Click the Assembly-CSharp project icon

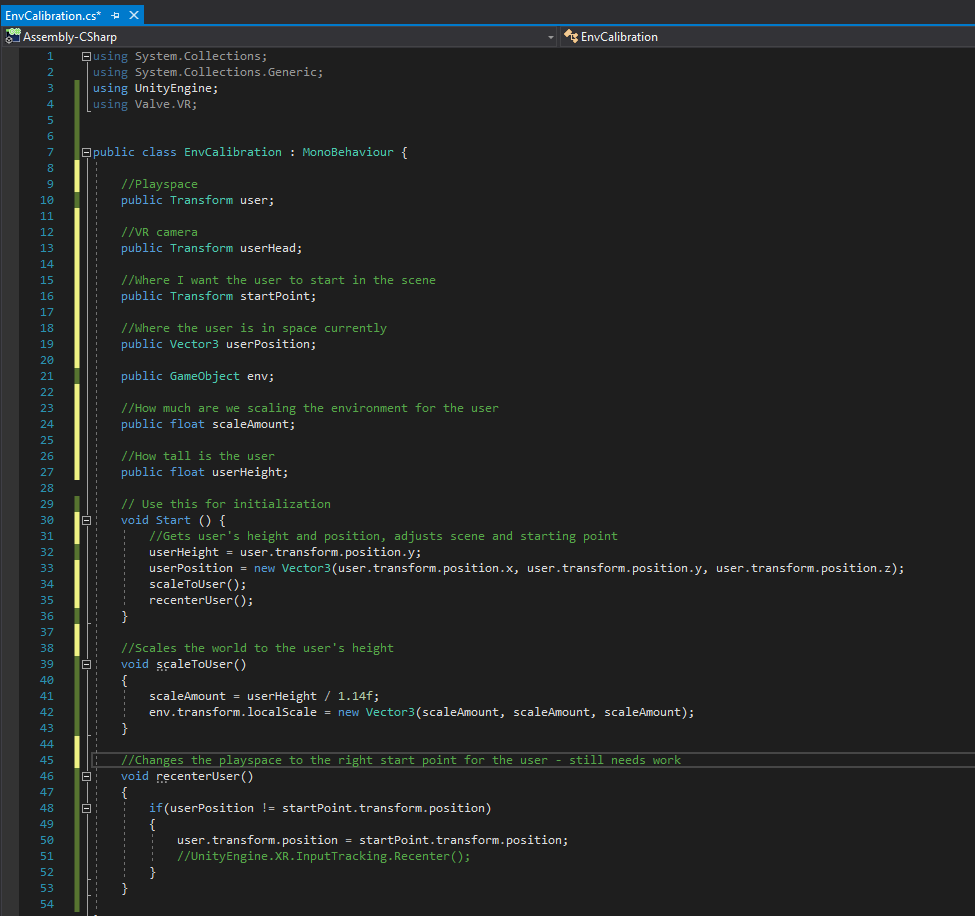pyautogui.click(x=13, y=37)
